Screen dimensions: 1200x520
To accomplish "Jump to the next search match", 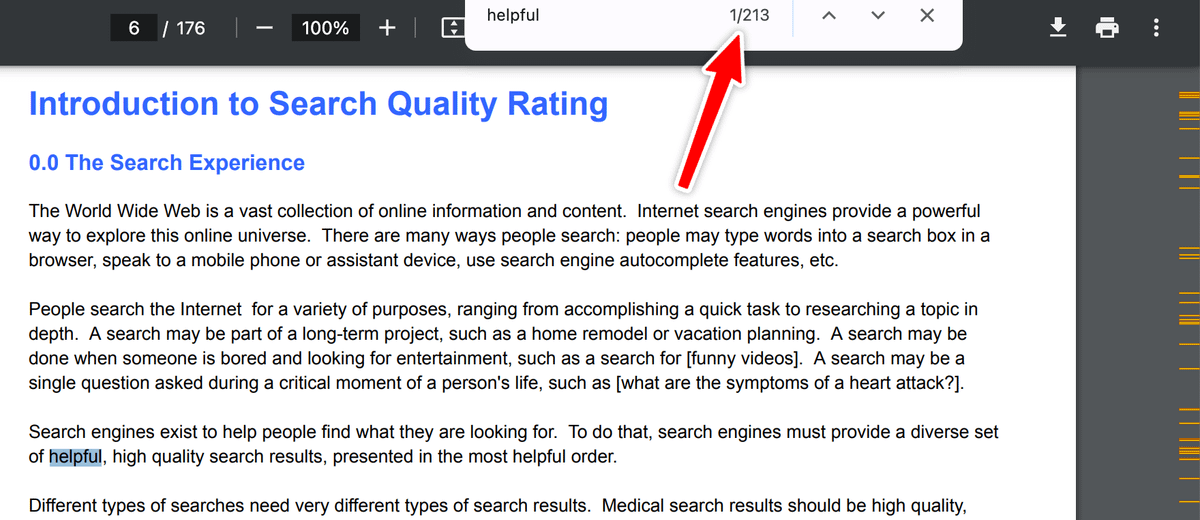I will click(x=878, y=16).
